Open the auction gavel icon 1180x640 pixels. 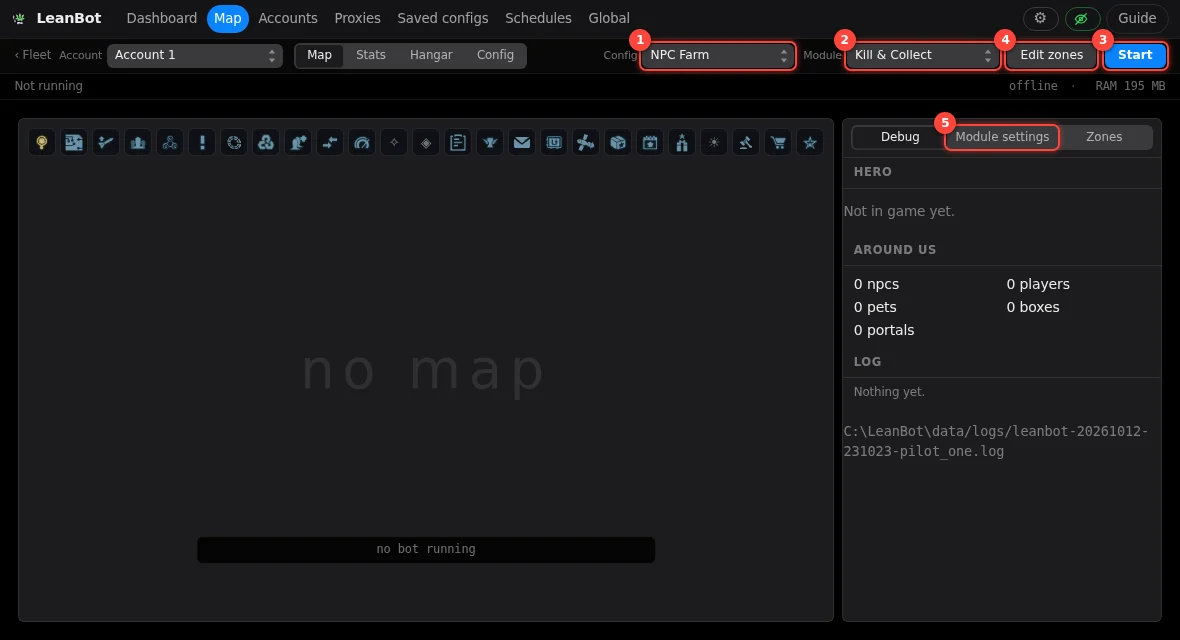746,142
